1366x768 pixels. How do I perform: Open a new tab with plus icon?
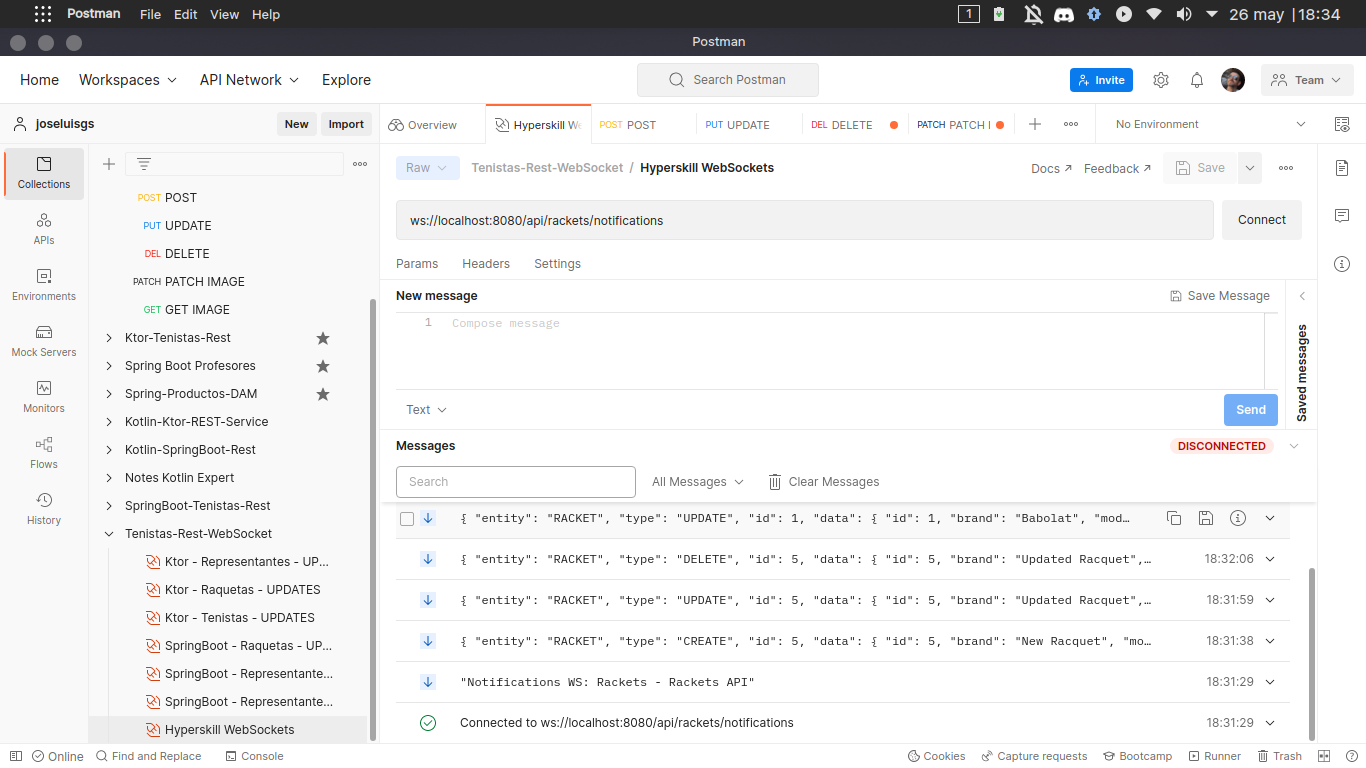(1035, 124)
